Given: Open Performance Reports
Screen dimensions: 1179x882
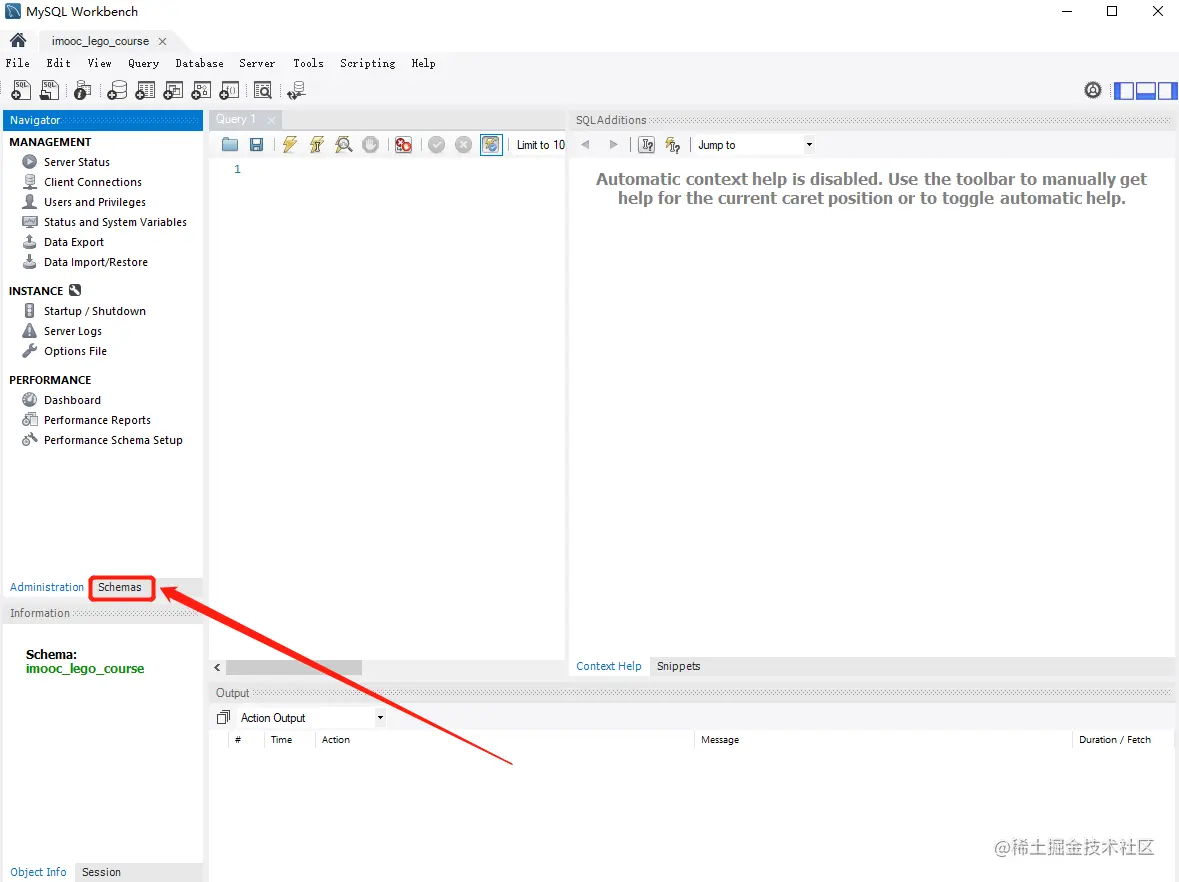Looking at the screenshot, I should [x=97, y=420].
